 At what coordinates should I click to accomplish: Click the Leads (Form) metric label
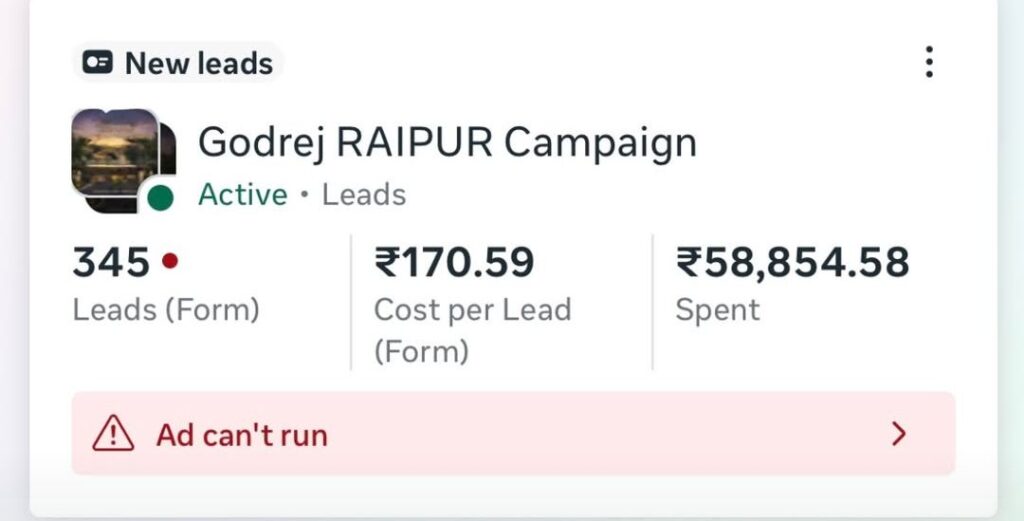click(x=166, y=310)
